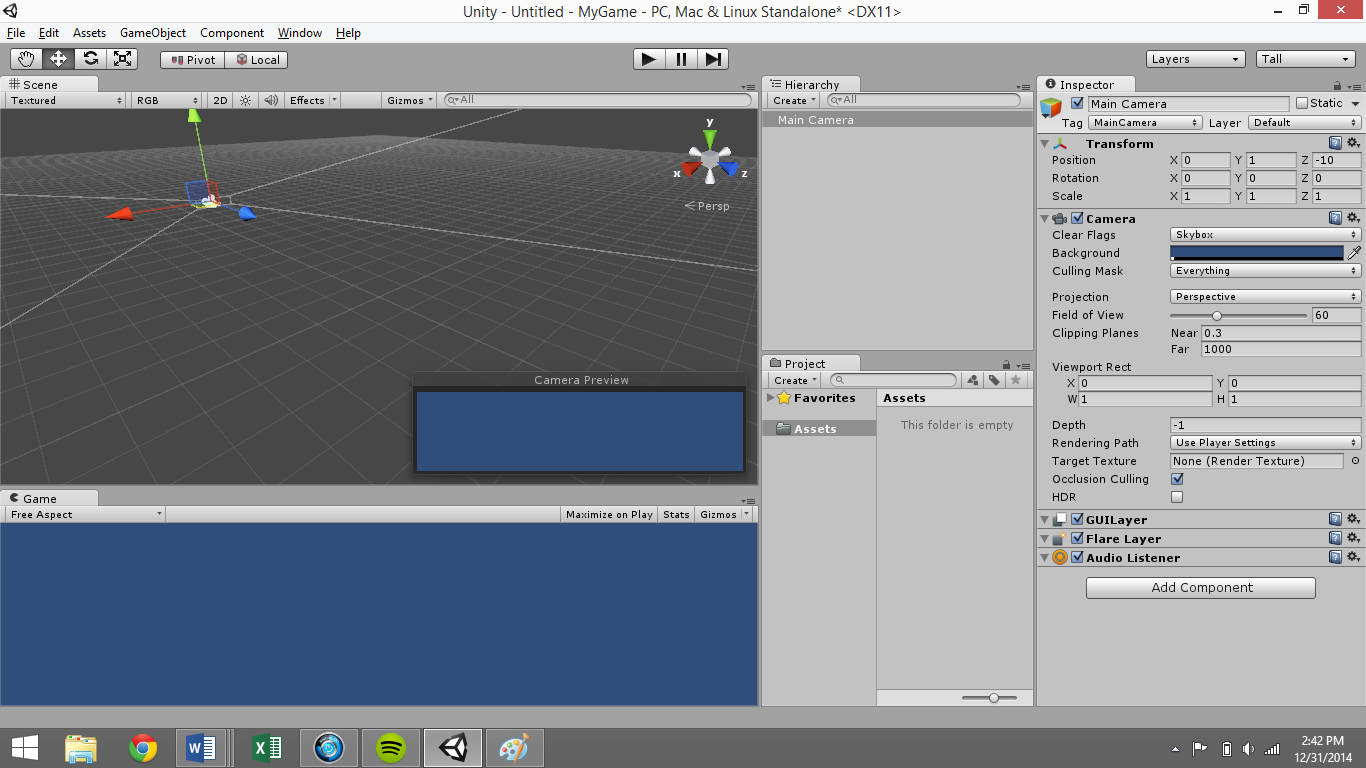Open Spotify from the taskbar
This screenshot has width=1366, height=768.
[390, 747]
